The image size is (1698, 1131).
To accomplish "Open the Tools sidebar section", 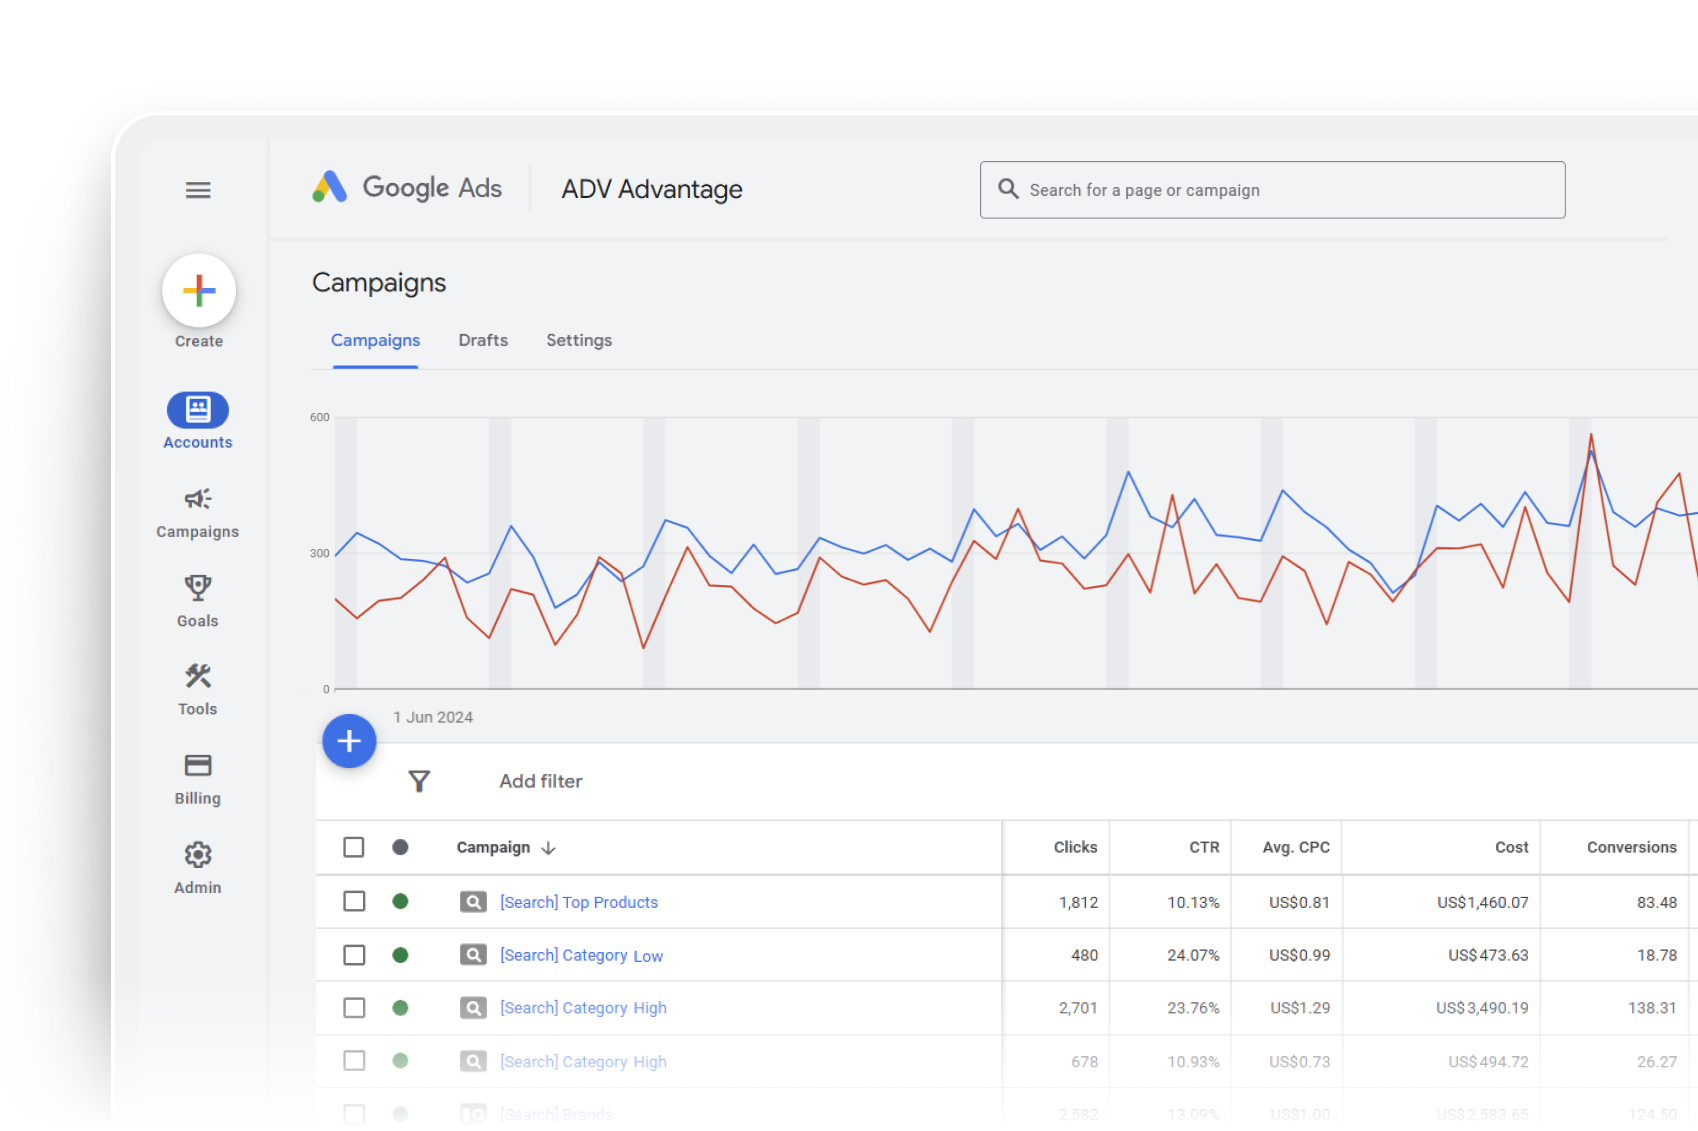I will tap(198, 677).
